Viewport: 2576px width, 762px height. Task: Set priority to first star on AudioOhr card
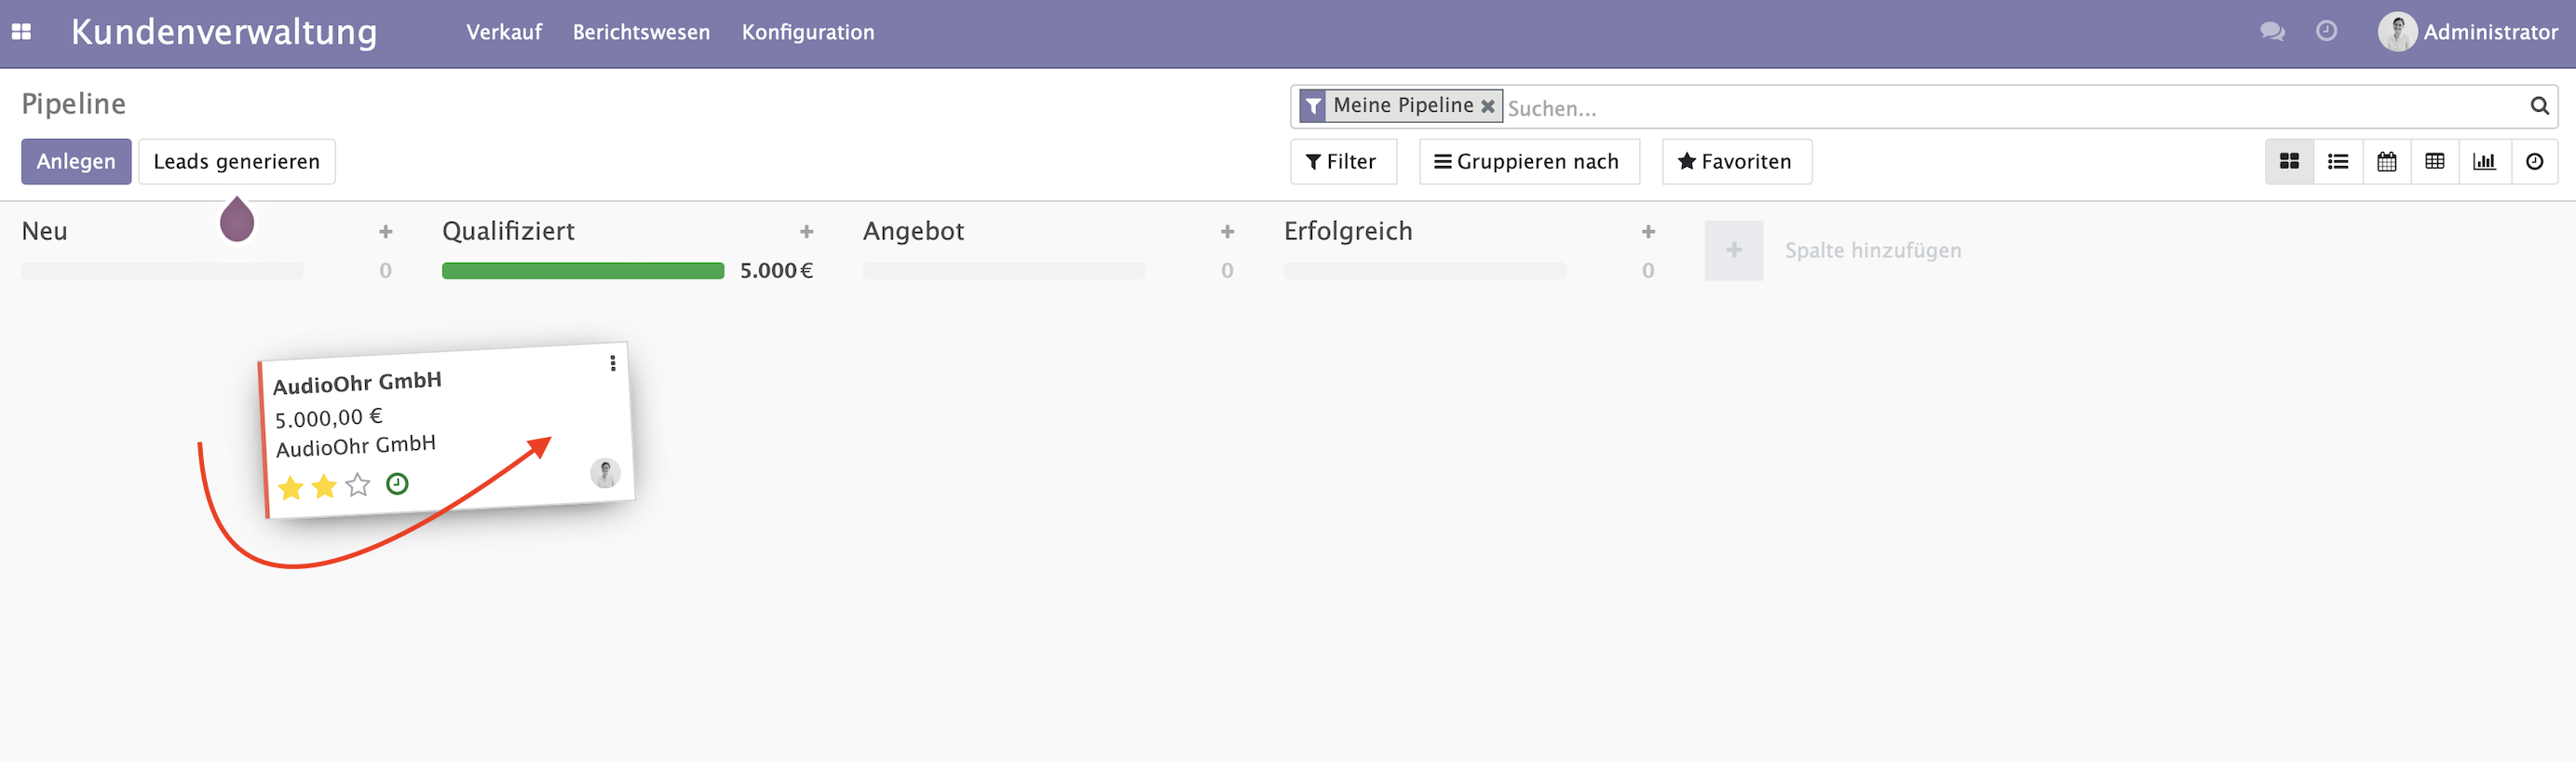pos(291,488)
